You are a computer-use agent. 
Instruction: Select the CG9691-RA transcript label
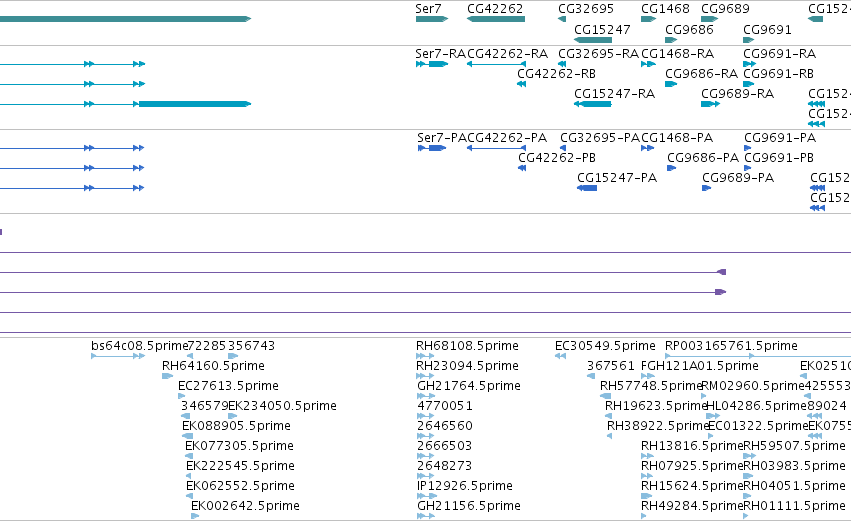point(779,54)
